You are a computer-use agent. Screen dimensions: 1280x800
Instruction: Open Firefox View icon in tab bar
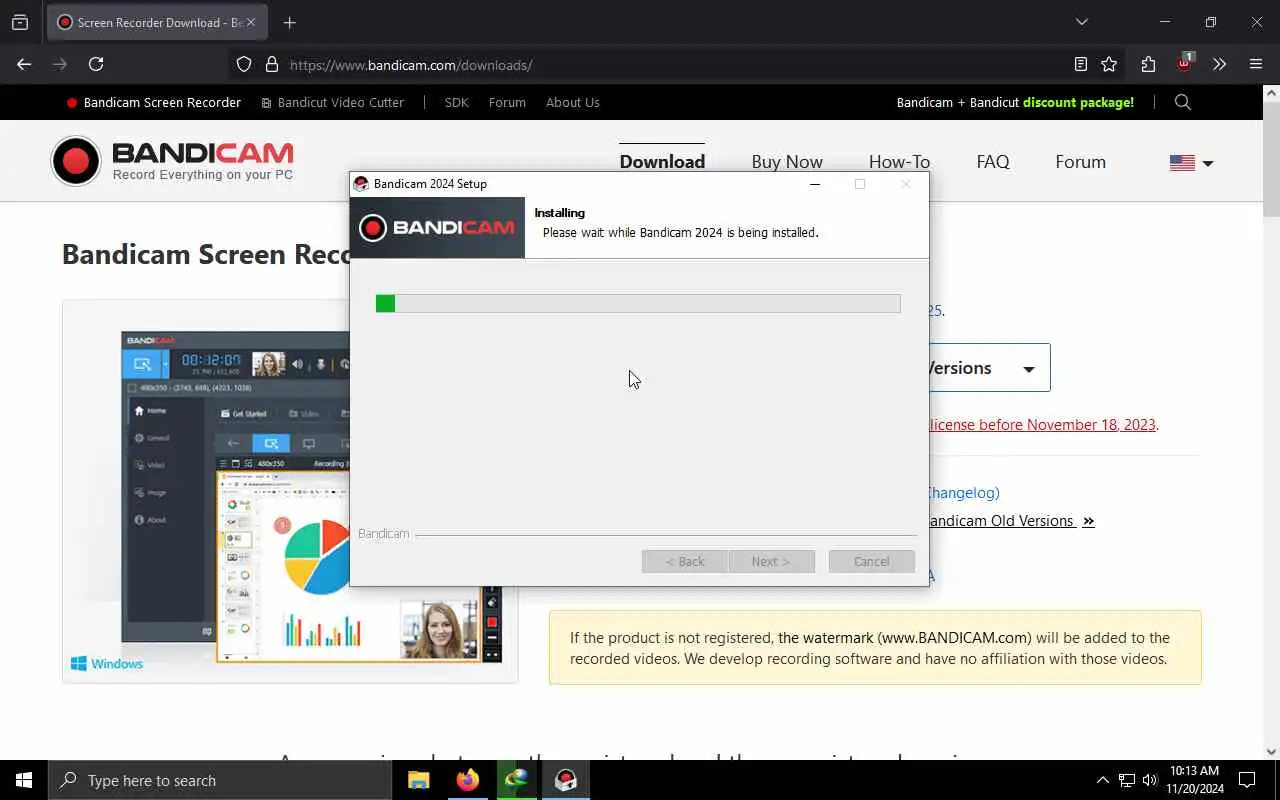[20, 22]
